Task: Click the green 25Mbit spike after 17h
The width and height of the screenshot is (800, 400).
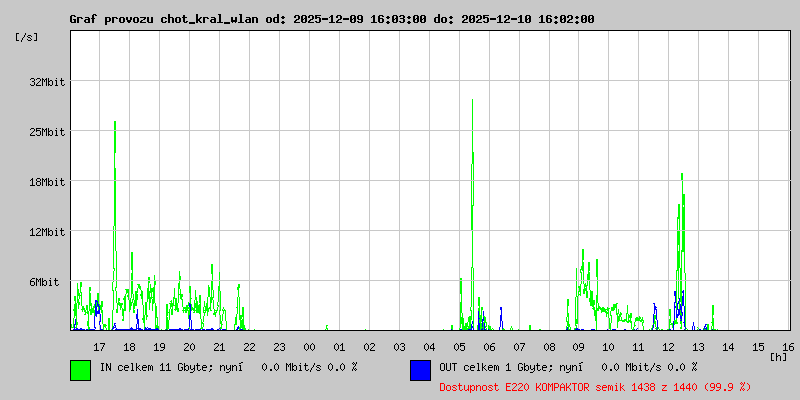Action: (115, 226)
